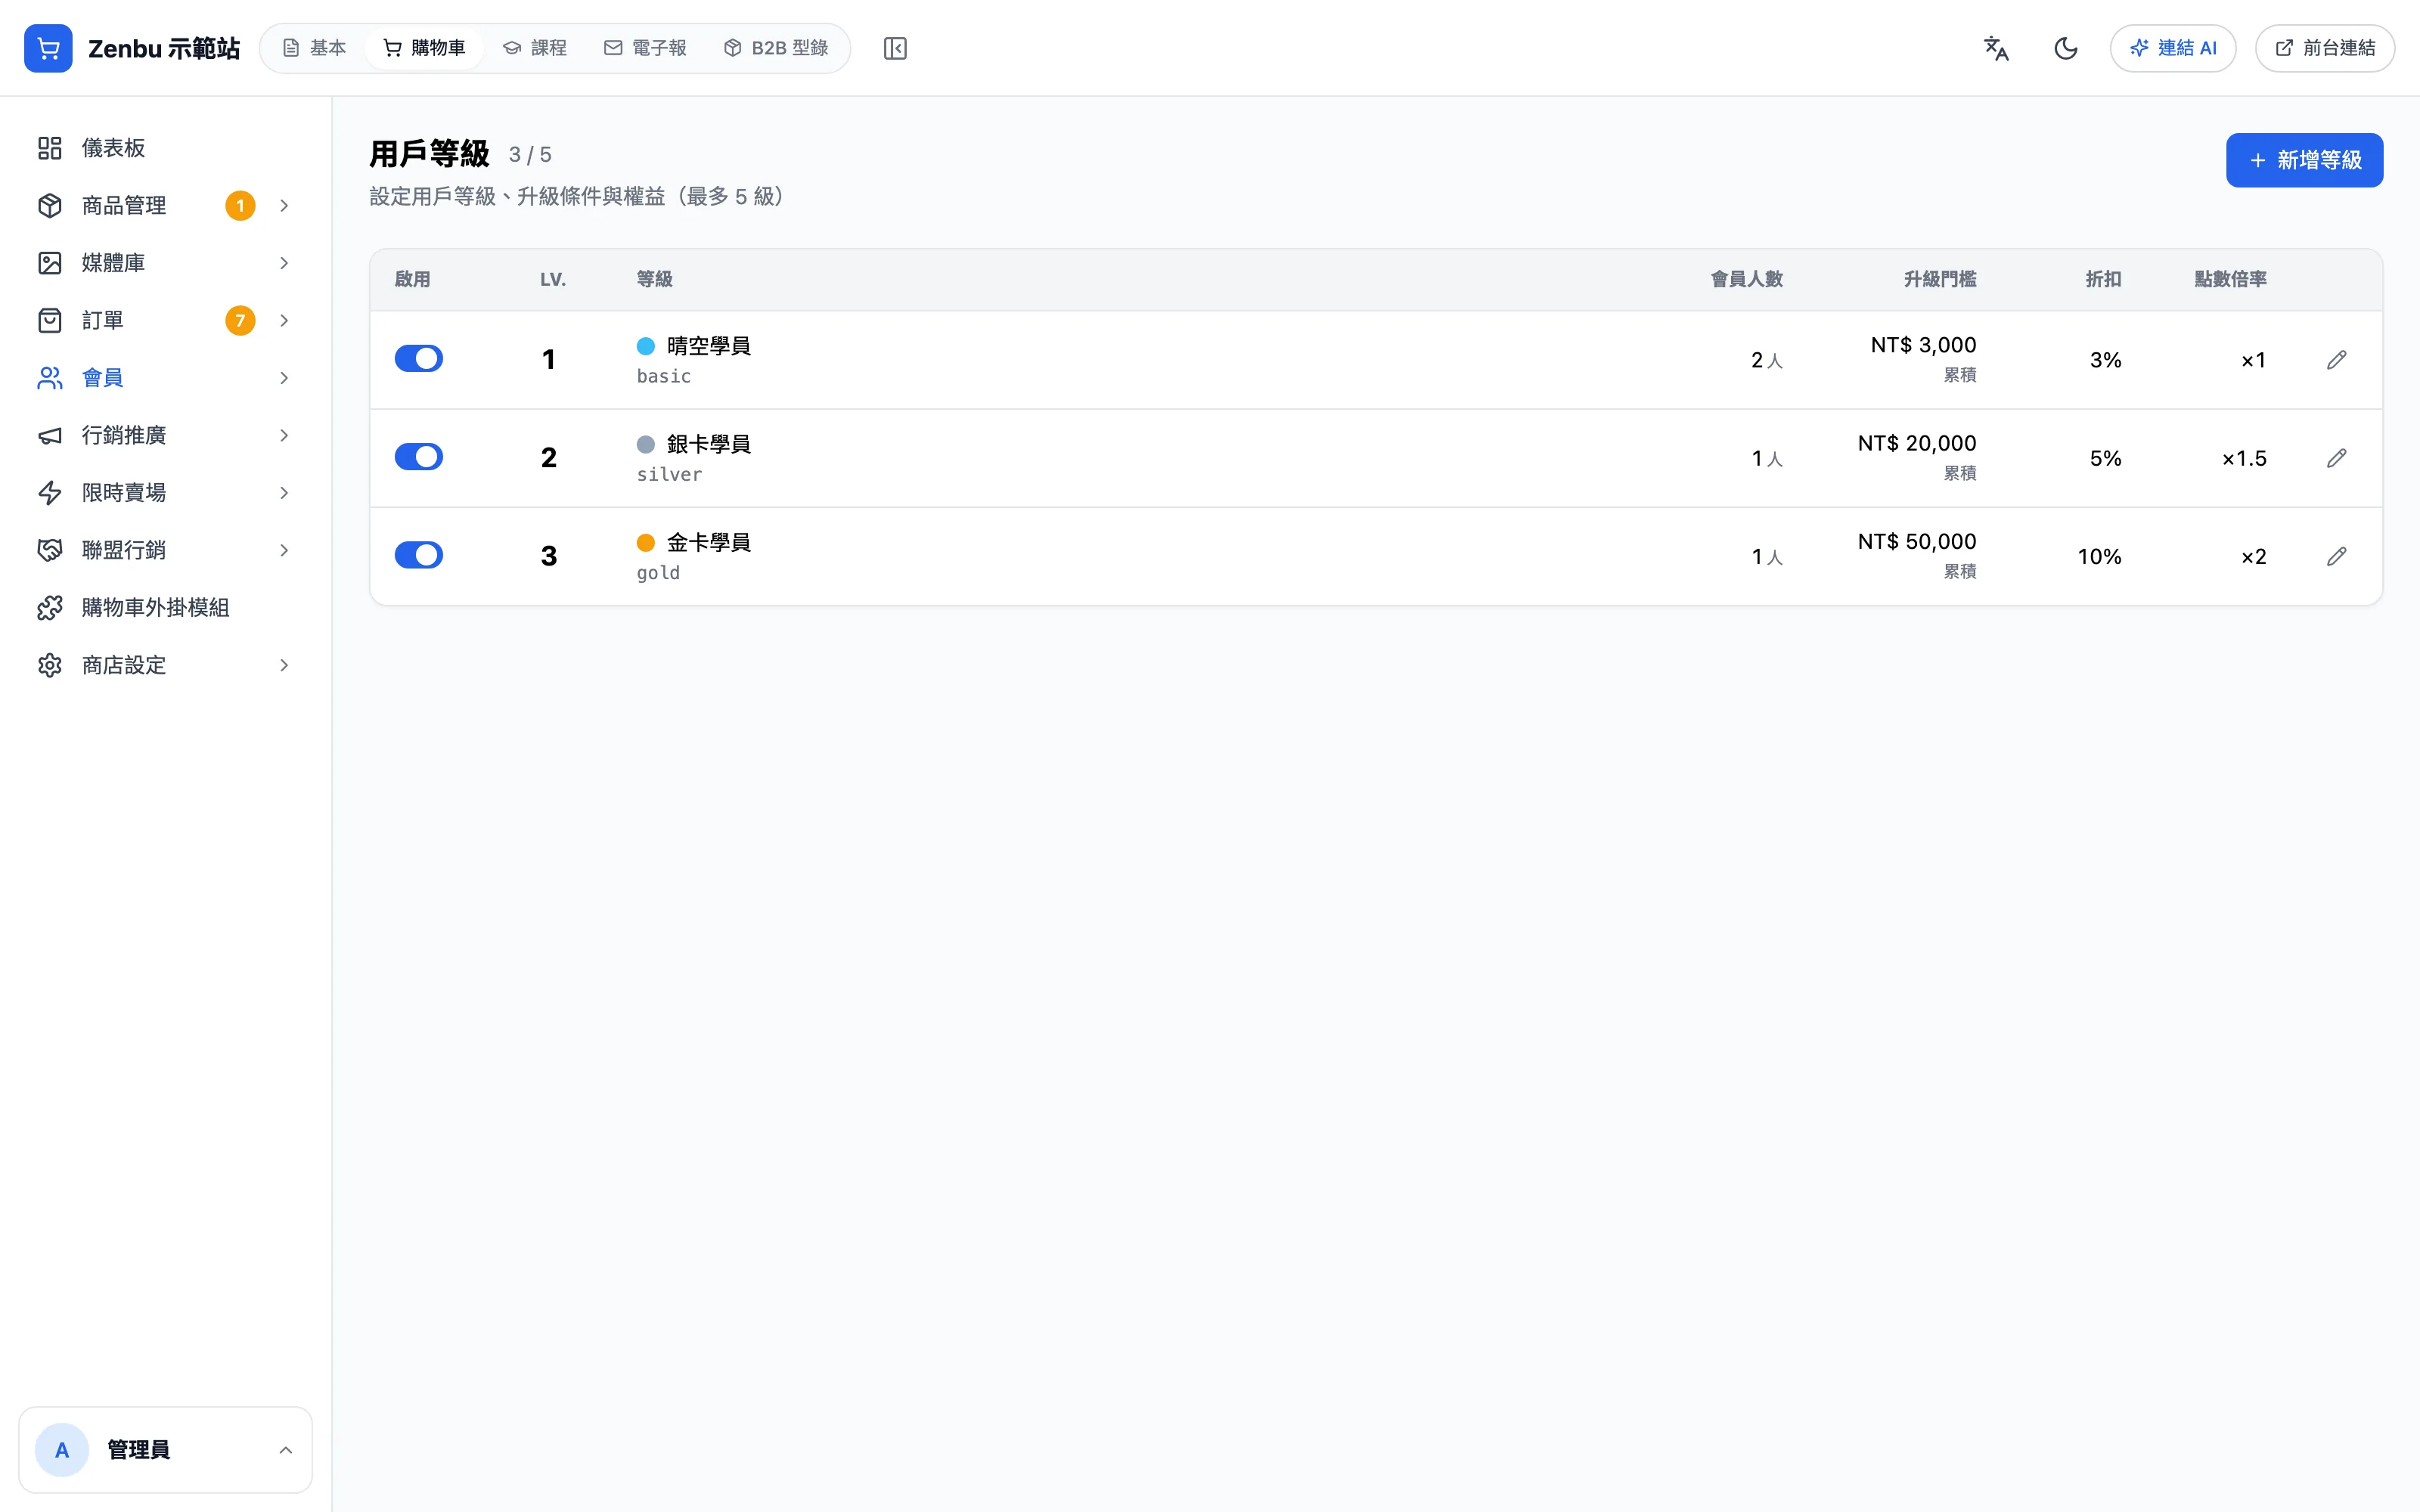
Task: Switch to the 電子報 tab
Action: [645, 48]
